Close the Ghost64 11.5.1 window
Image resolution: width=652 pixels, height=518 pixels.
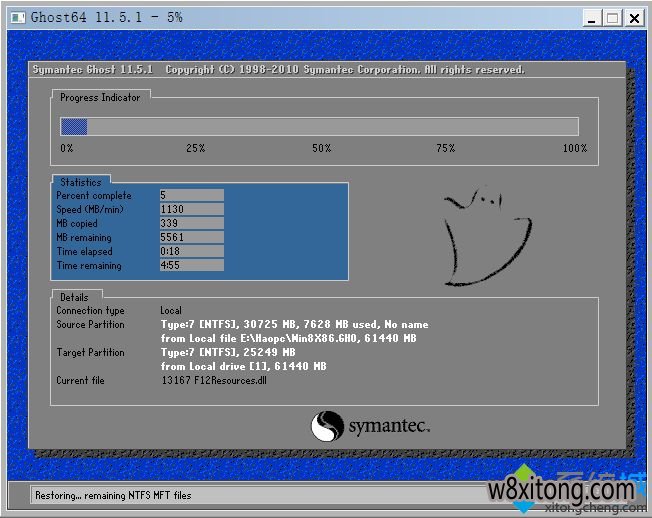coord(634,17)
